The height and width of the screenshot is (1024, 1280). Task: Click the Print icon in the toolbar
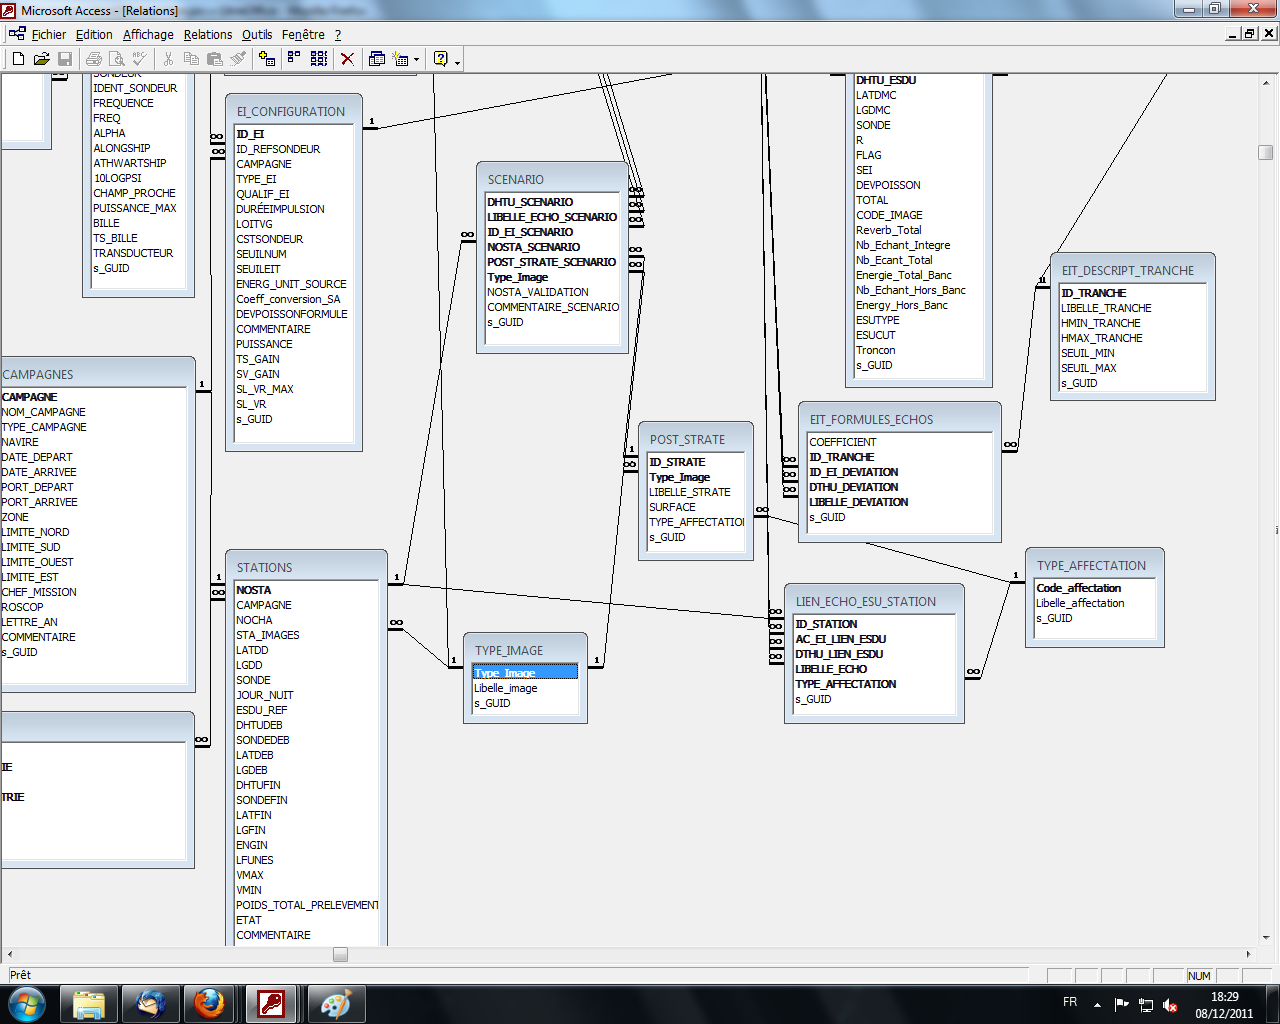94,59
